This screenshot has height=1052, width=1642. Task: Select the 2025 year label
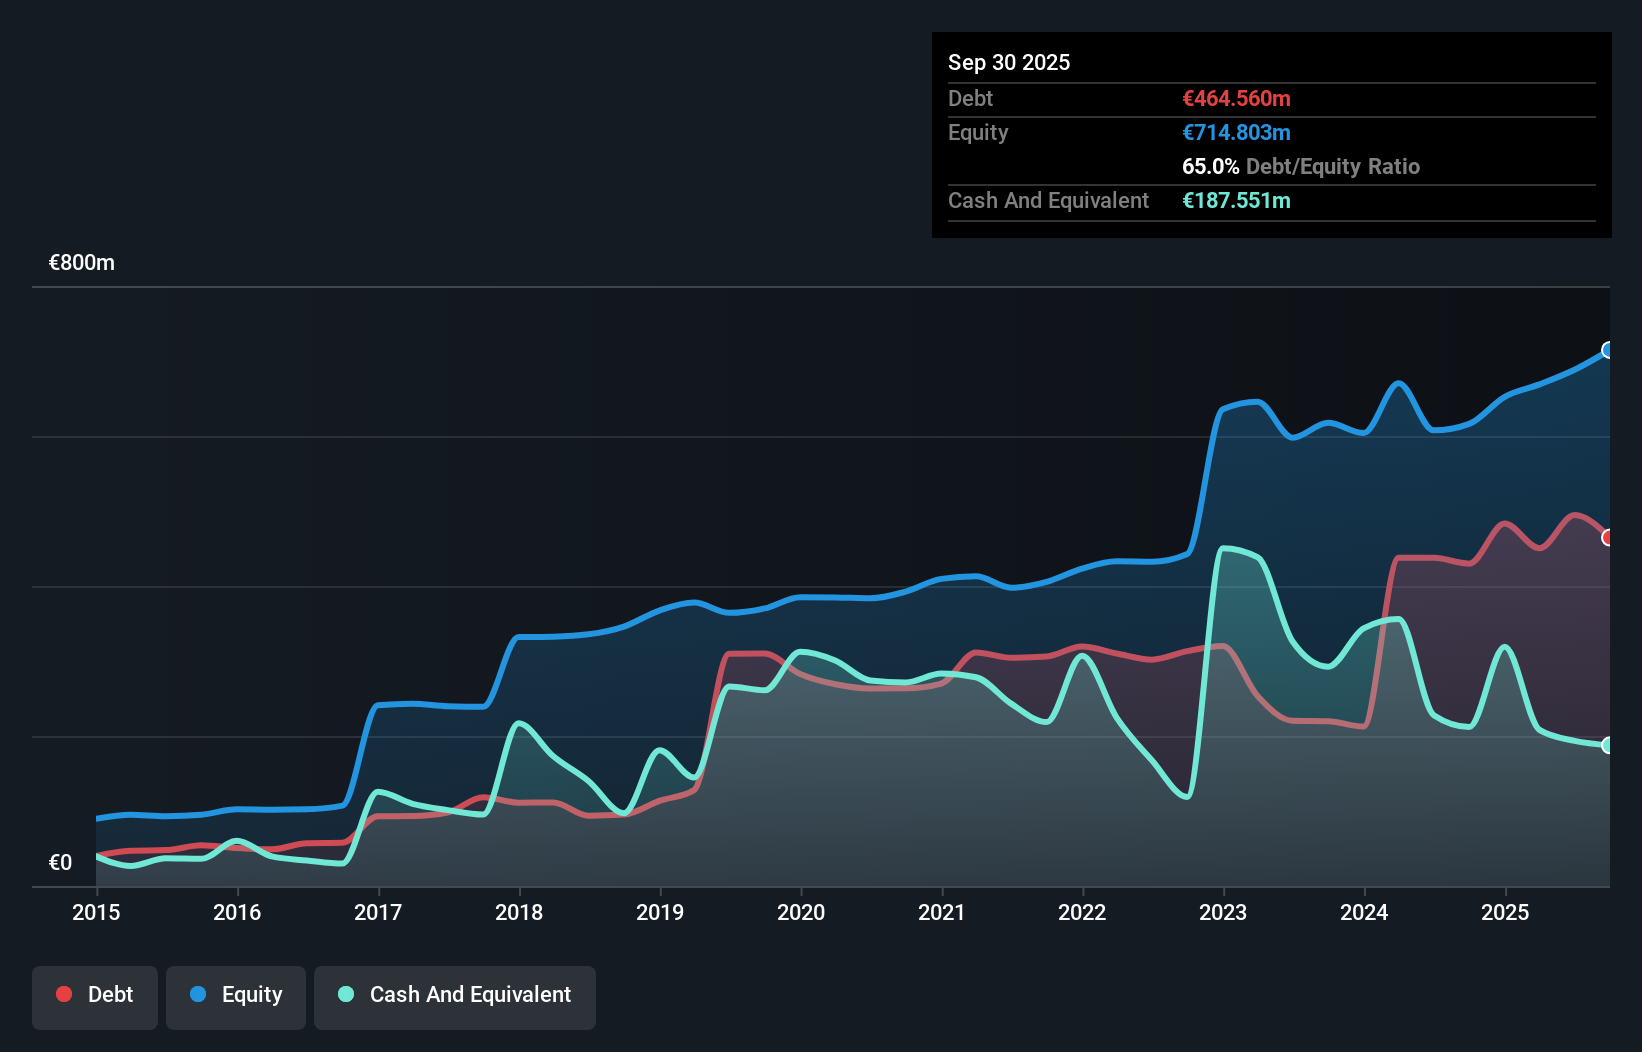[x=1506, y=912]
